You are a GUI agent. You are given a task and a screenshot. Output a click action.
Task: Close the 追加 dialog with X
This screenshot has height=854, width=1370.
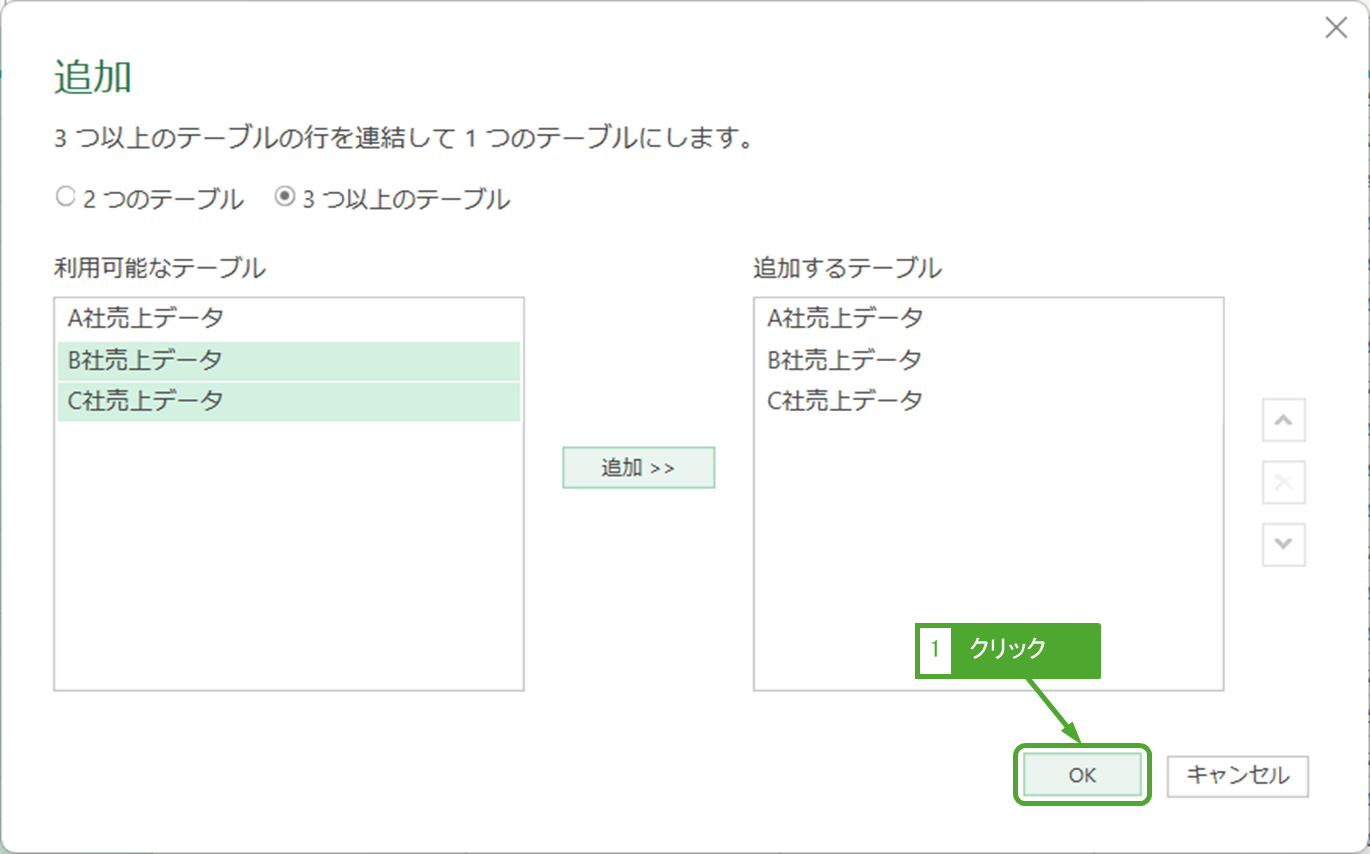[x=1336, y=28]
